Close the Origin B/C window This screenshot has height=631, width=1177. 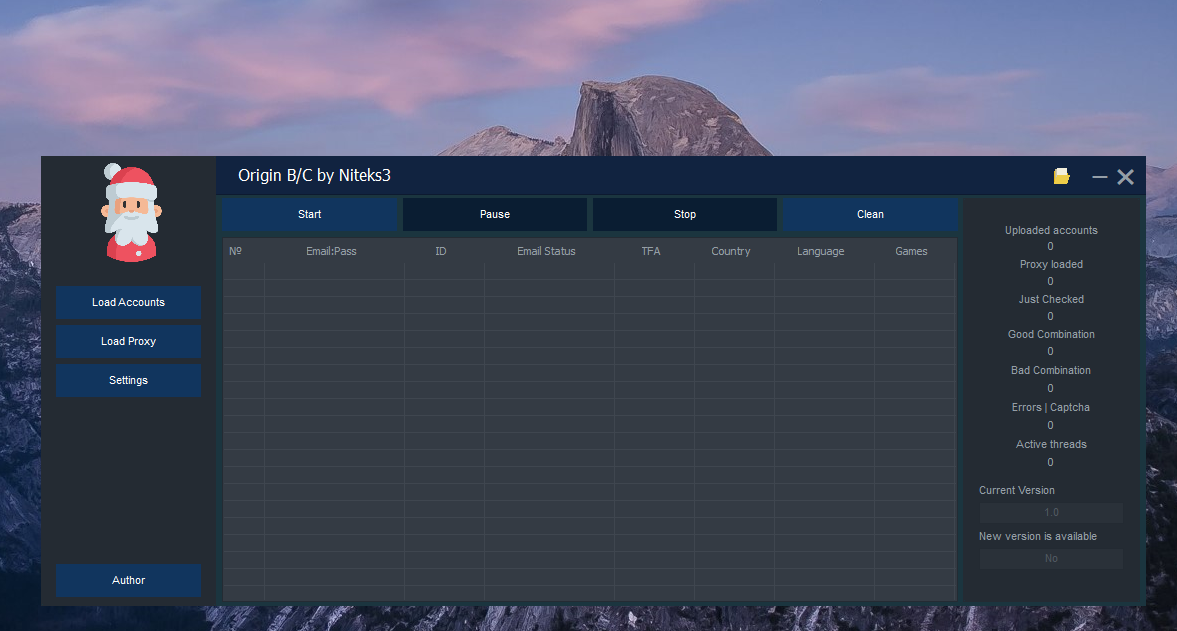click(x=1125, y=177)
